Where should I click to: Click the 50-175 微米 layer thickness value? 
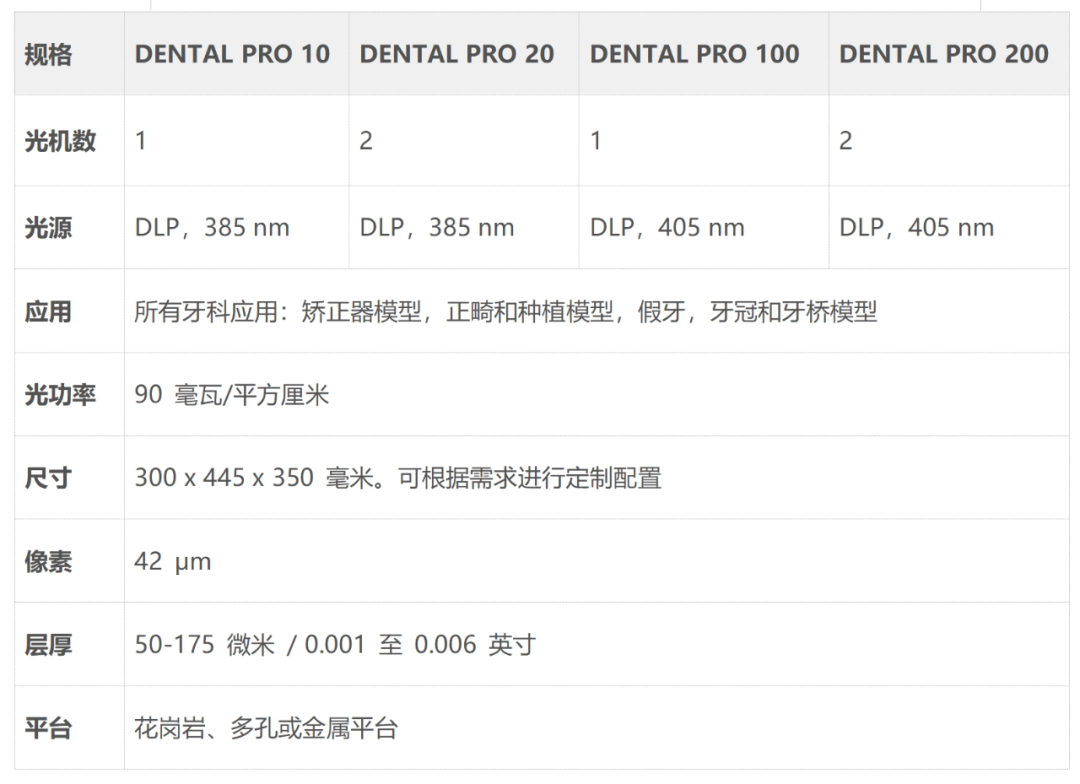pyautogui.click(x=335, y=645)
